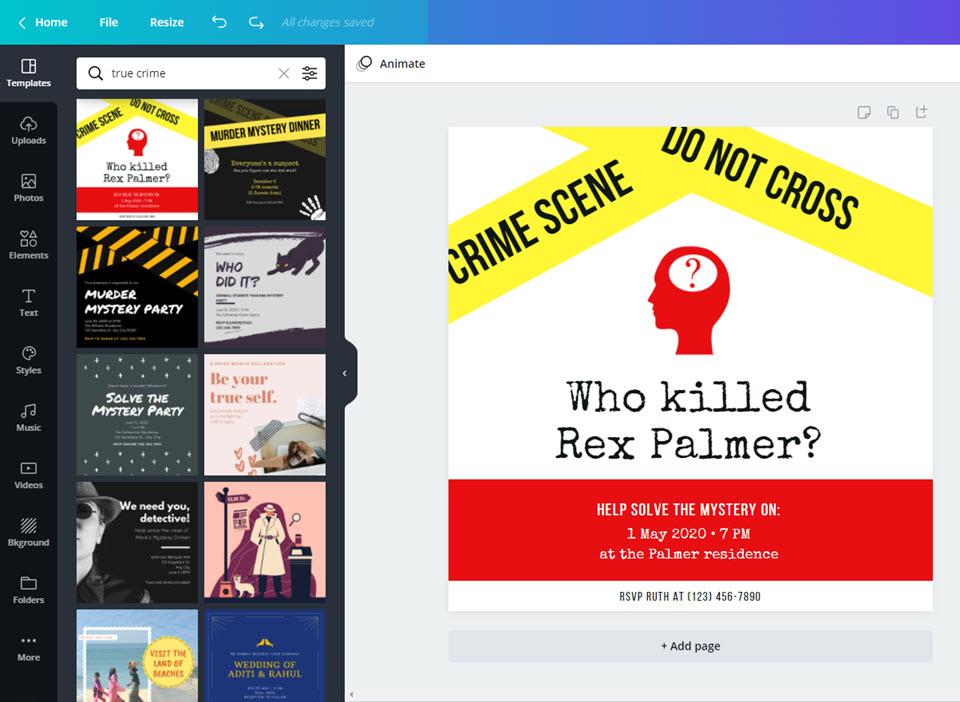
Task: Open the Resize menu
Action: tap(166, 21)
